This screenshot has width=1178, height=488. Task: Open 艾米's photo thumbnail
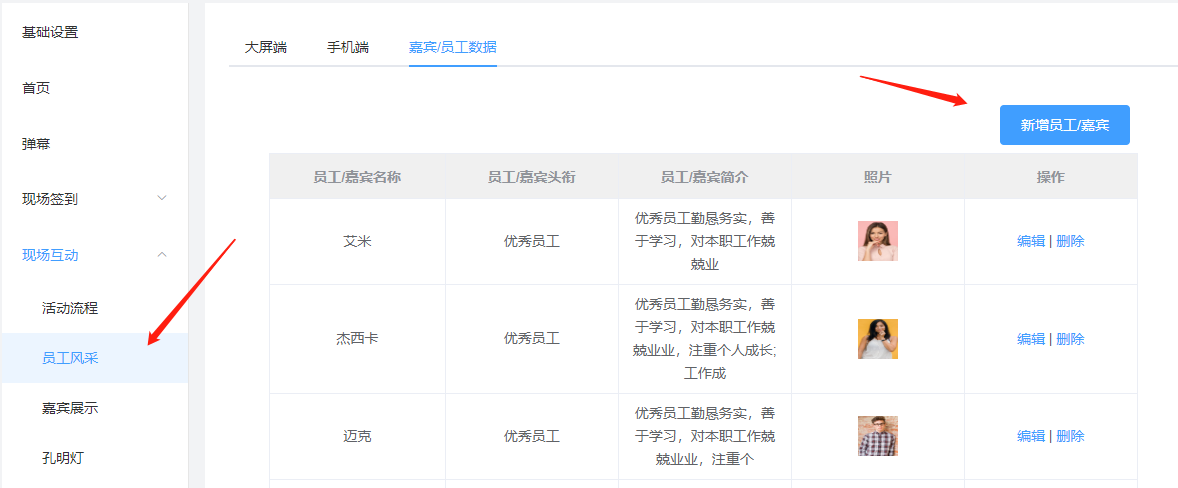pyautogui.click(x=877, y=241)
